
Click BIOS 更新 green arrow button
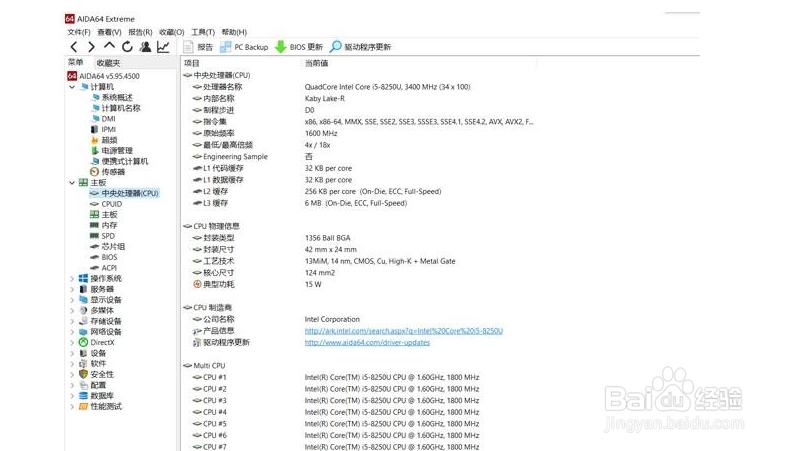pos(299,47)
